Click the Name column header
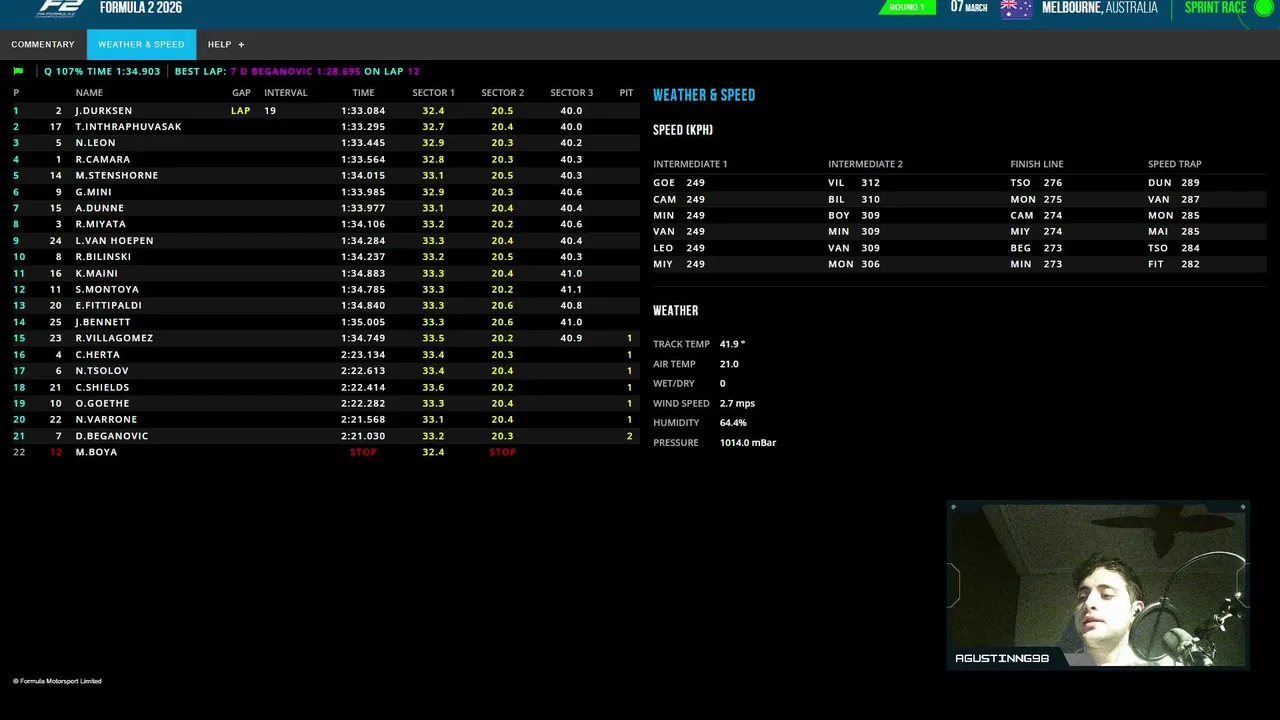 pyautogui.click(x=89, y=93)
